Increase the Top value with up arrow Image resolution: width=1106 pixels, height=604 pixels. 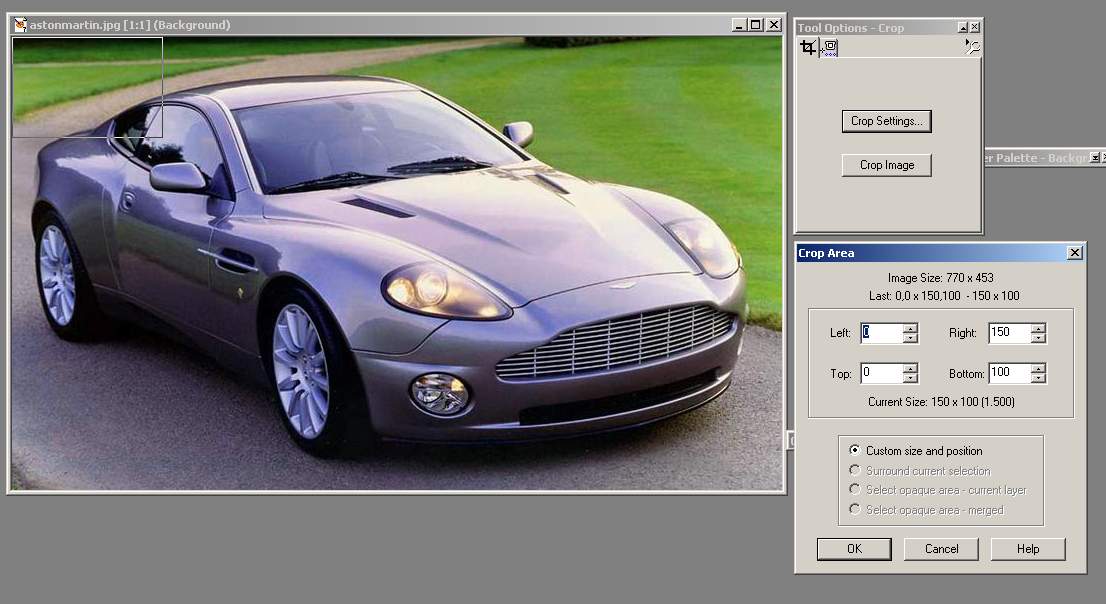911,368
